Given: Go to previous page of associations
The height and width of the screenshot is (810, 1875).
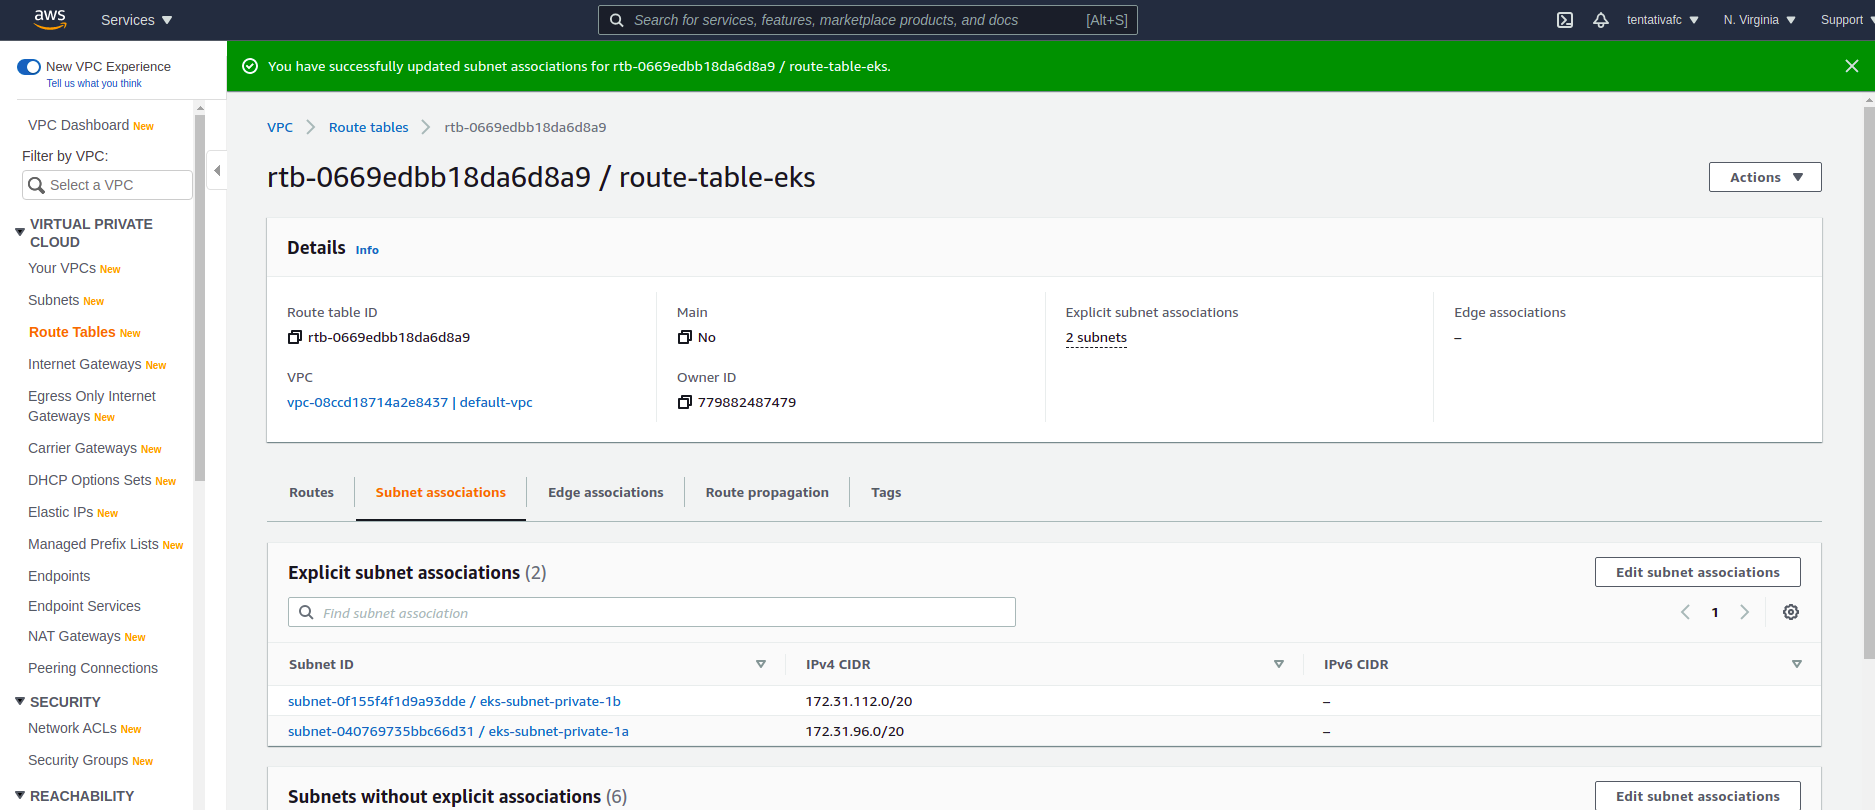Looking at the screenshot, I should coord(1685,612).
